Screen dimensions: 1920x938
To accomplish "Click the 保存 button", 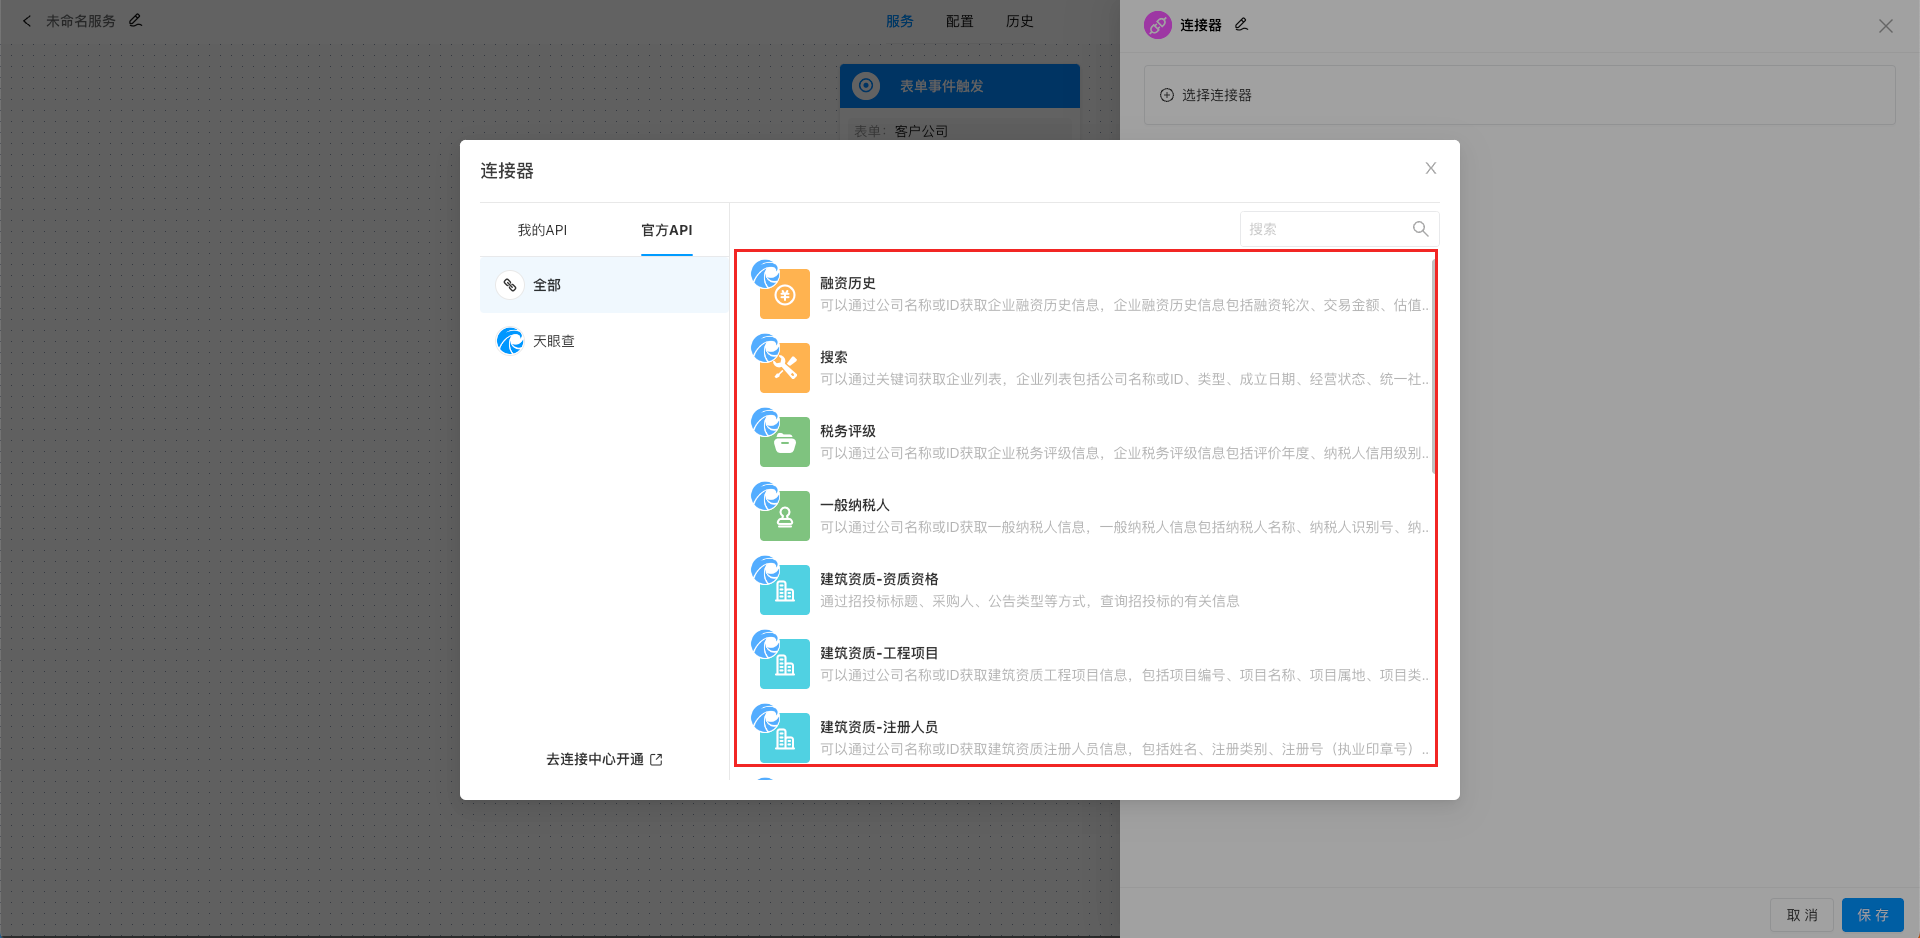I will [1872, 914].
